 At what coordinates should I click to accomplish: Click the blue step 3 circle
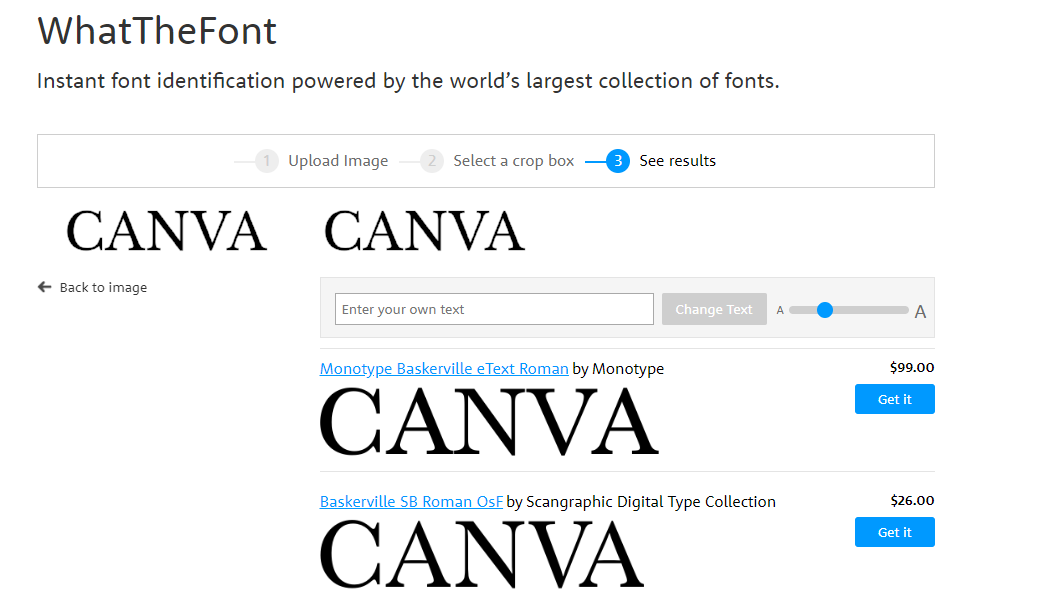coord(618,161)
